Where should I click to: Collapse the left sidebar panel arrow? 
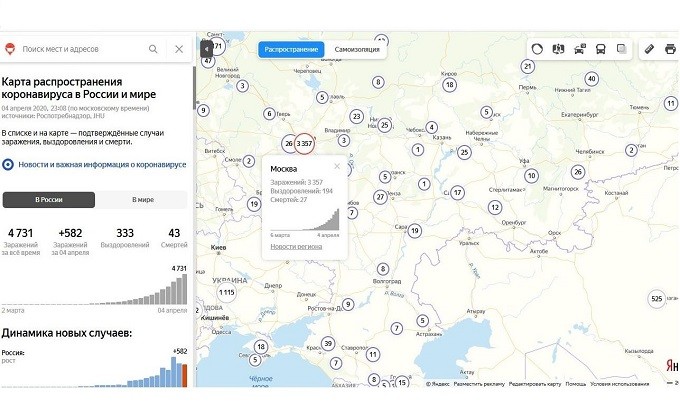point(205,48)
